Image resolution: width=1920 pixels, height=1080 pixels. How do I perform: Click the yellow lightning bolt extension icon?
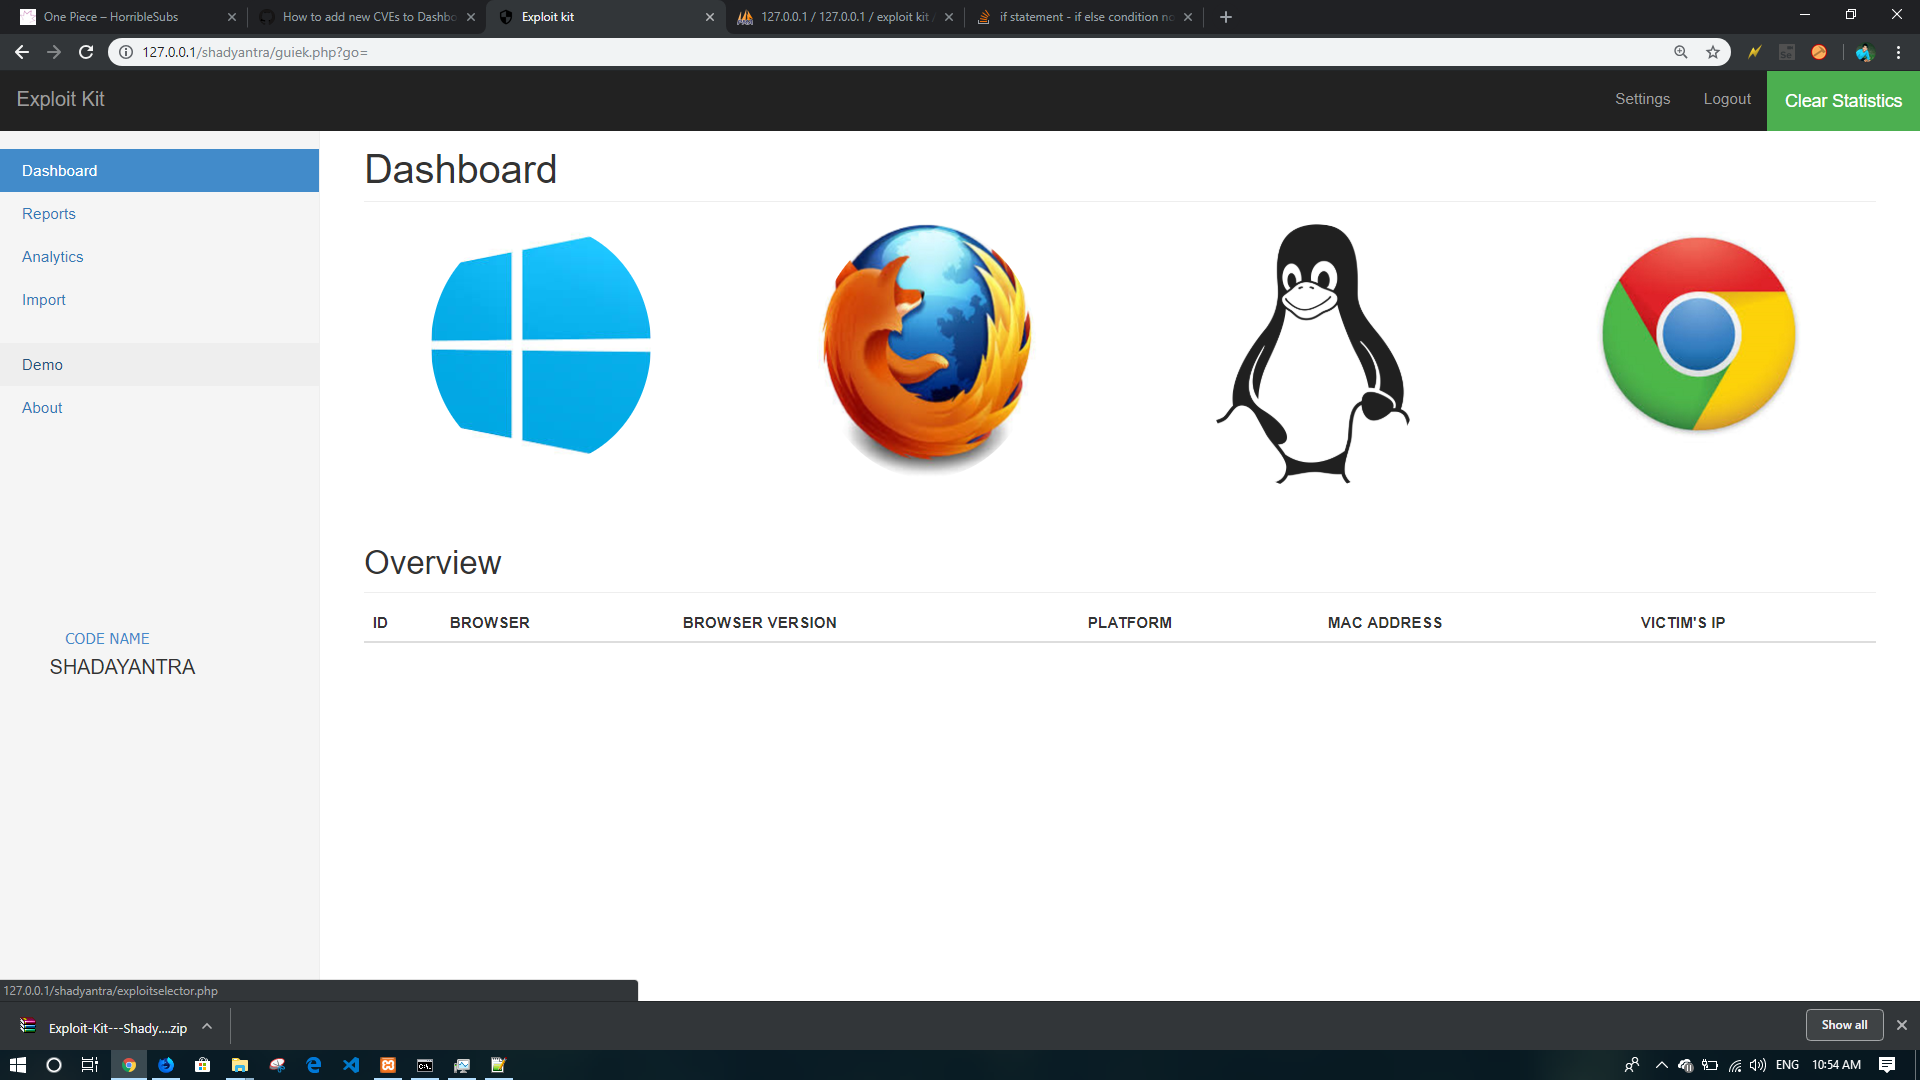1754,52
